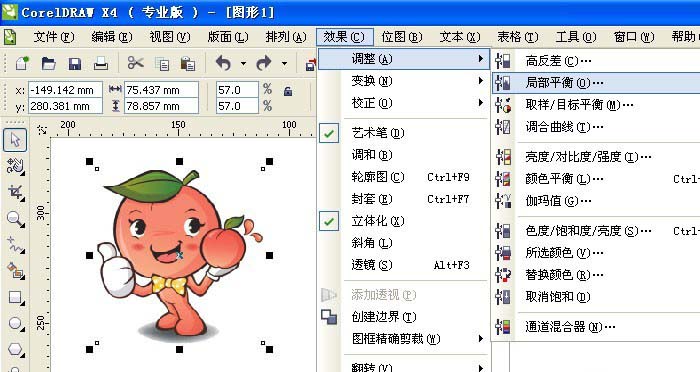Click the object width field 75.437 mm

[x=161, y=90]
